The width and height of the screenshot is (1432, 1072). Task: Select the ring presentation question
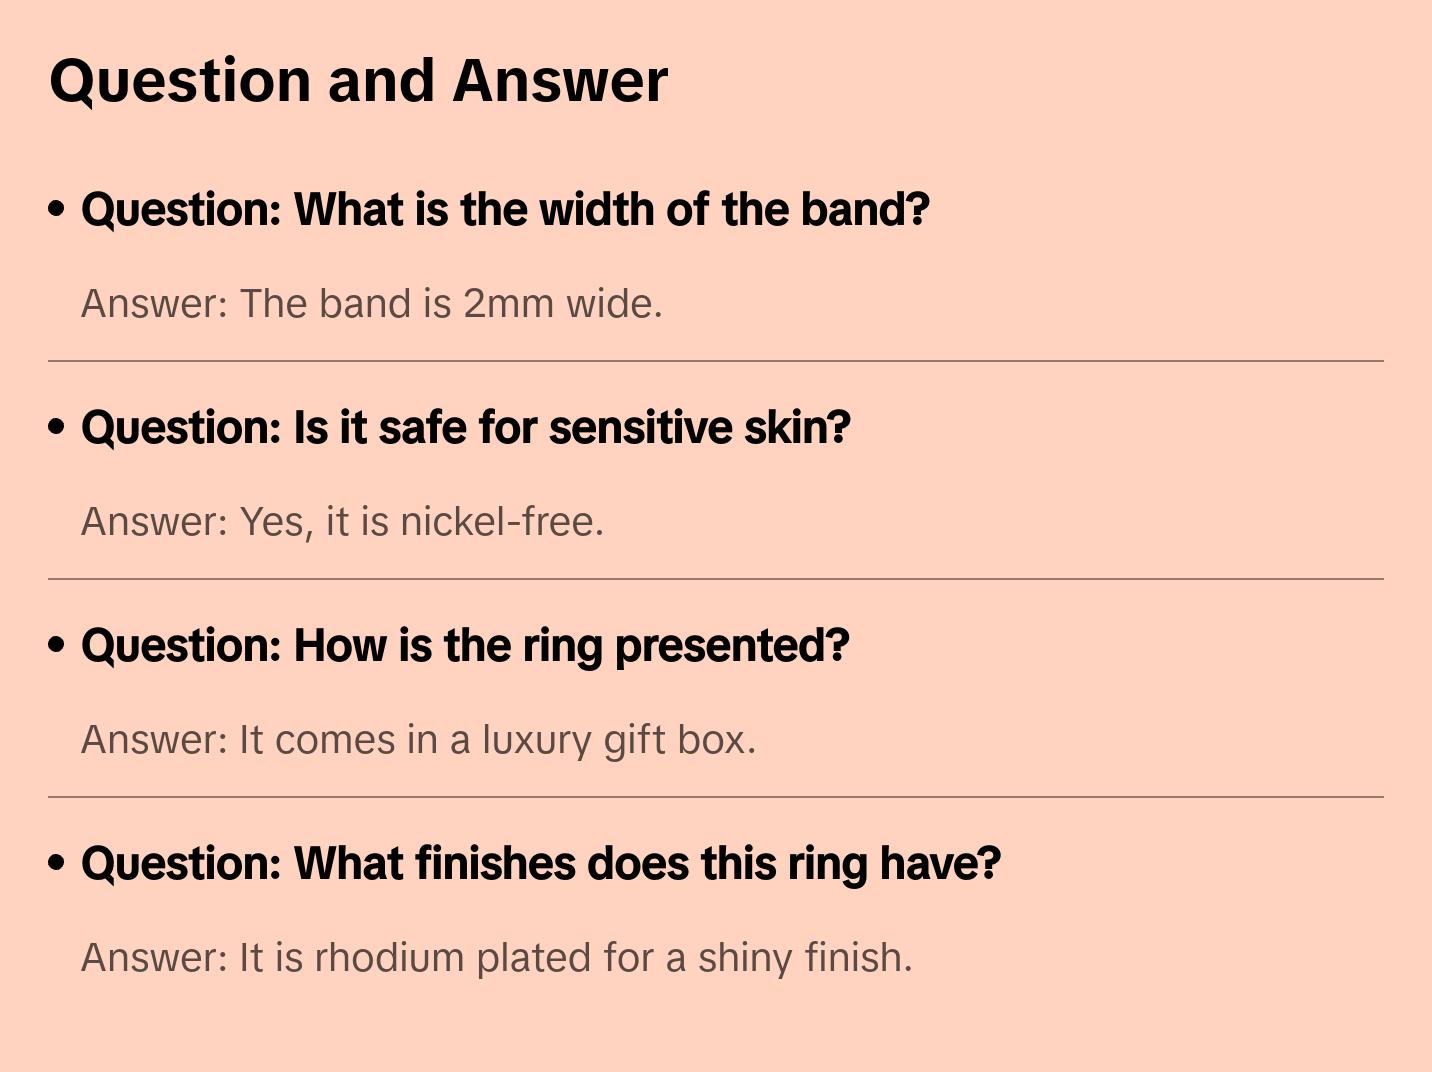465,646
